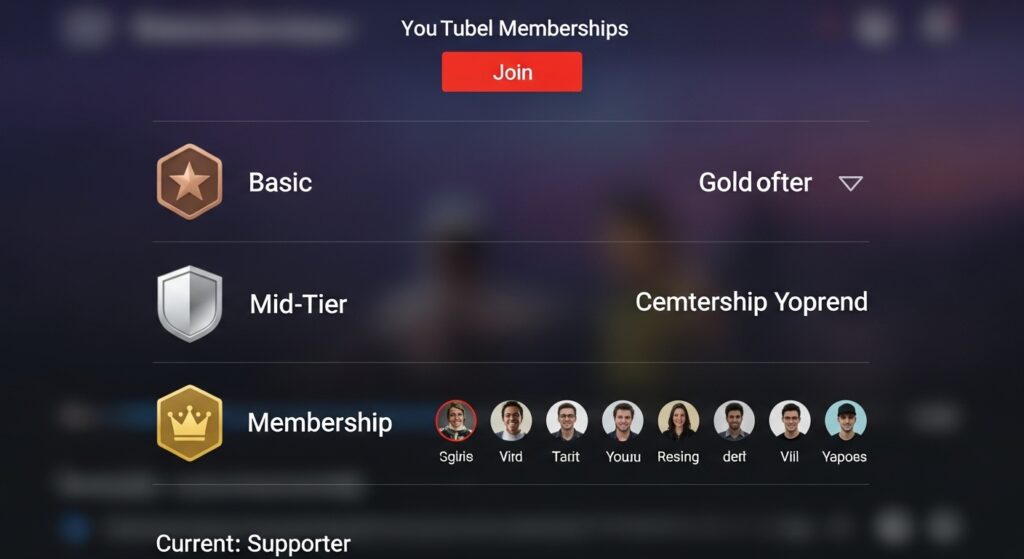Open the Resing member avatar
The height and width of the screenshot is (559, 1024).
679,421
